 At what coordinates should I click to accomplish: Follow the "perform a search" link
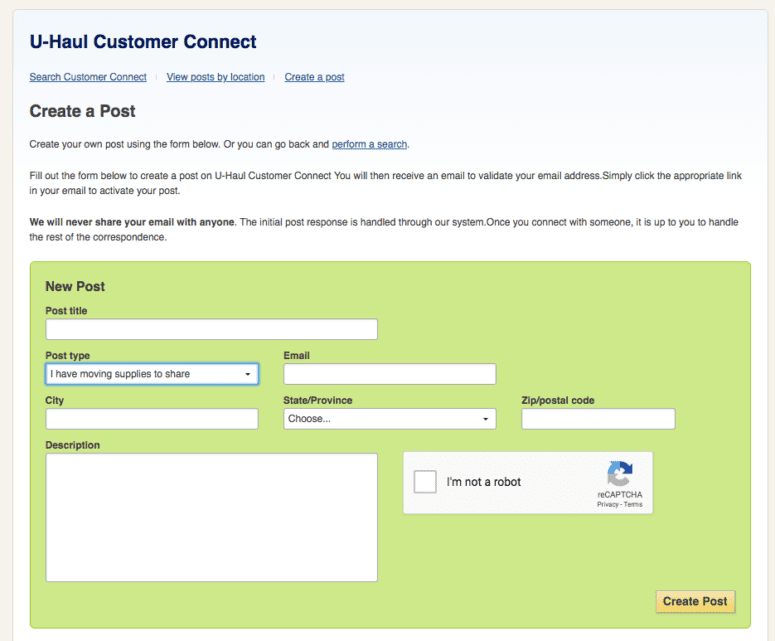(x=369, y=144)
